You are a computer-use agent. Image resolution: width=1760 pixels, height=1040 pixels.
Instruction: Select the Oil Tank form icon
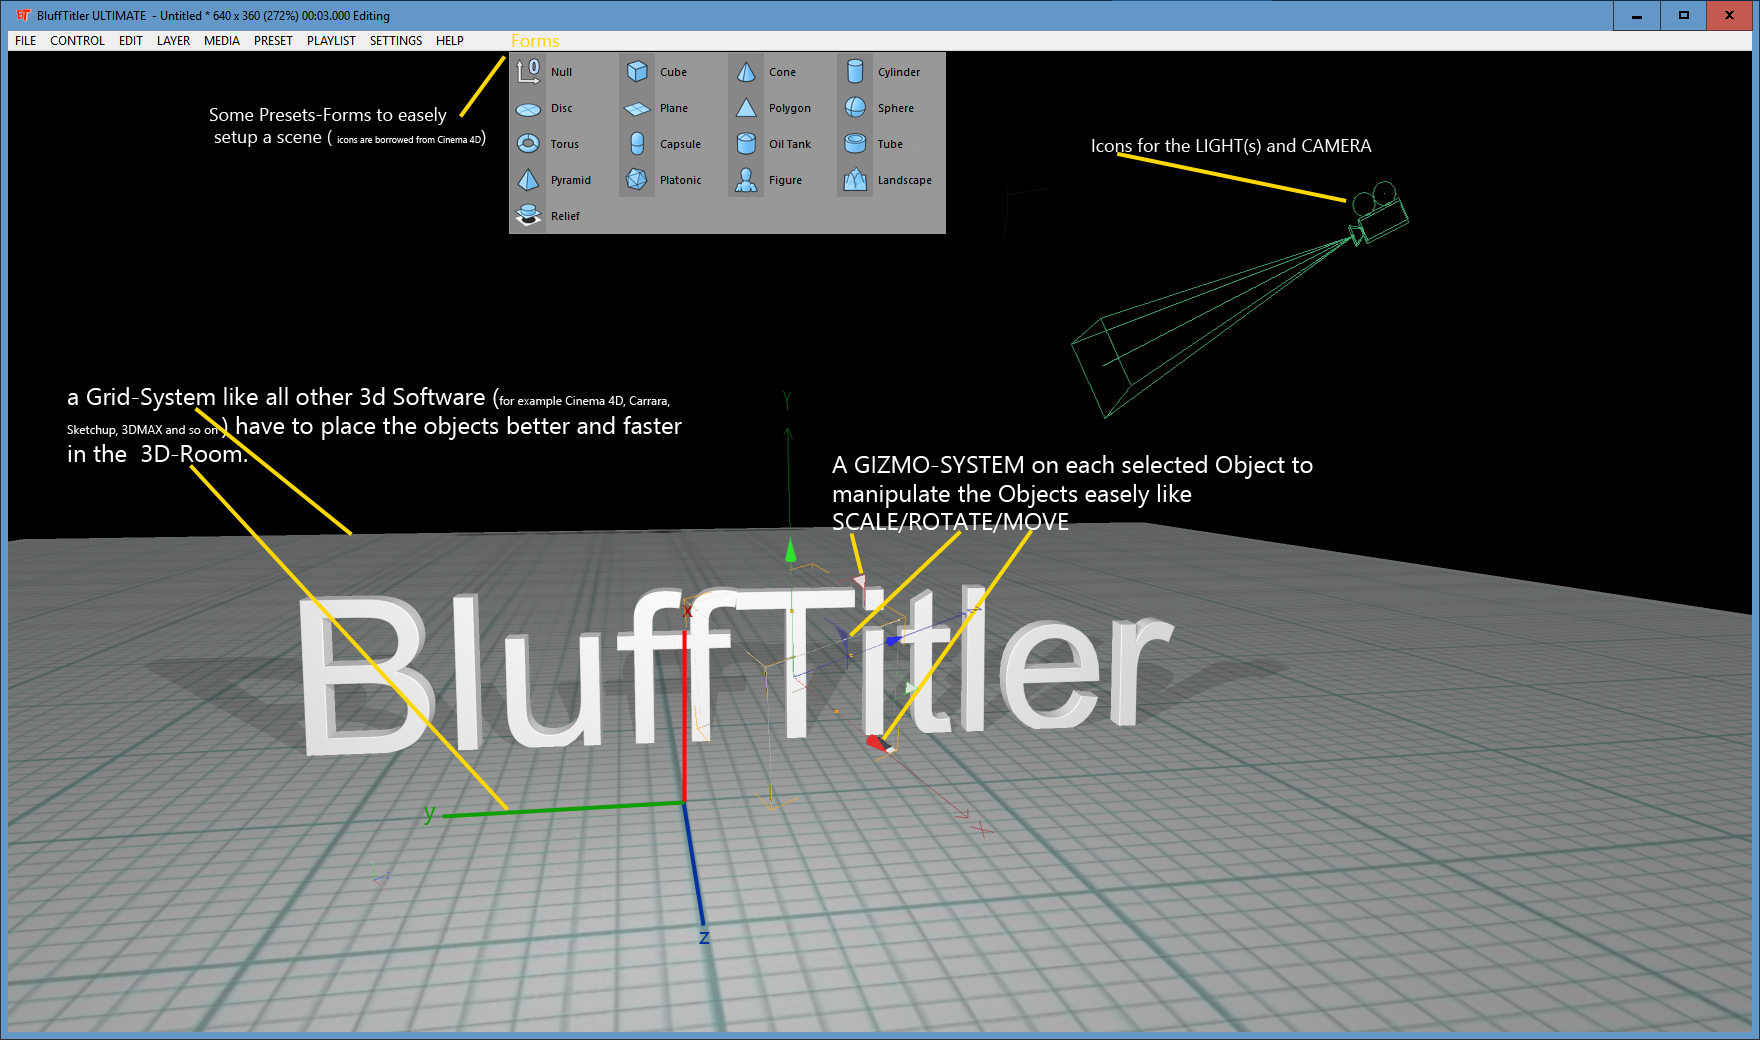coord(746,144)
